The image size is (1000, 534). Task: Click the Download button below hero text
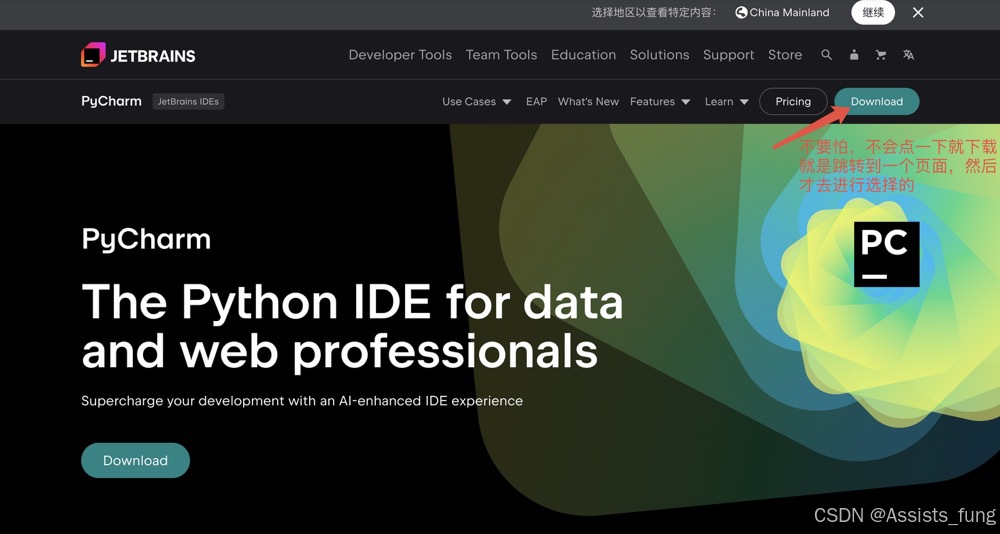(135, 461)
